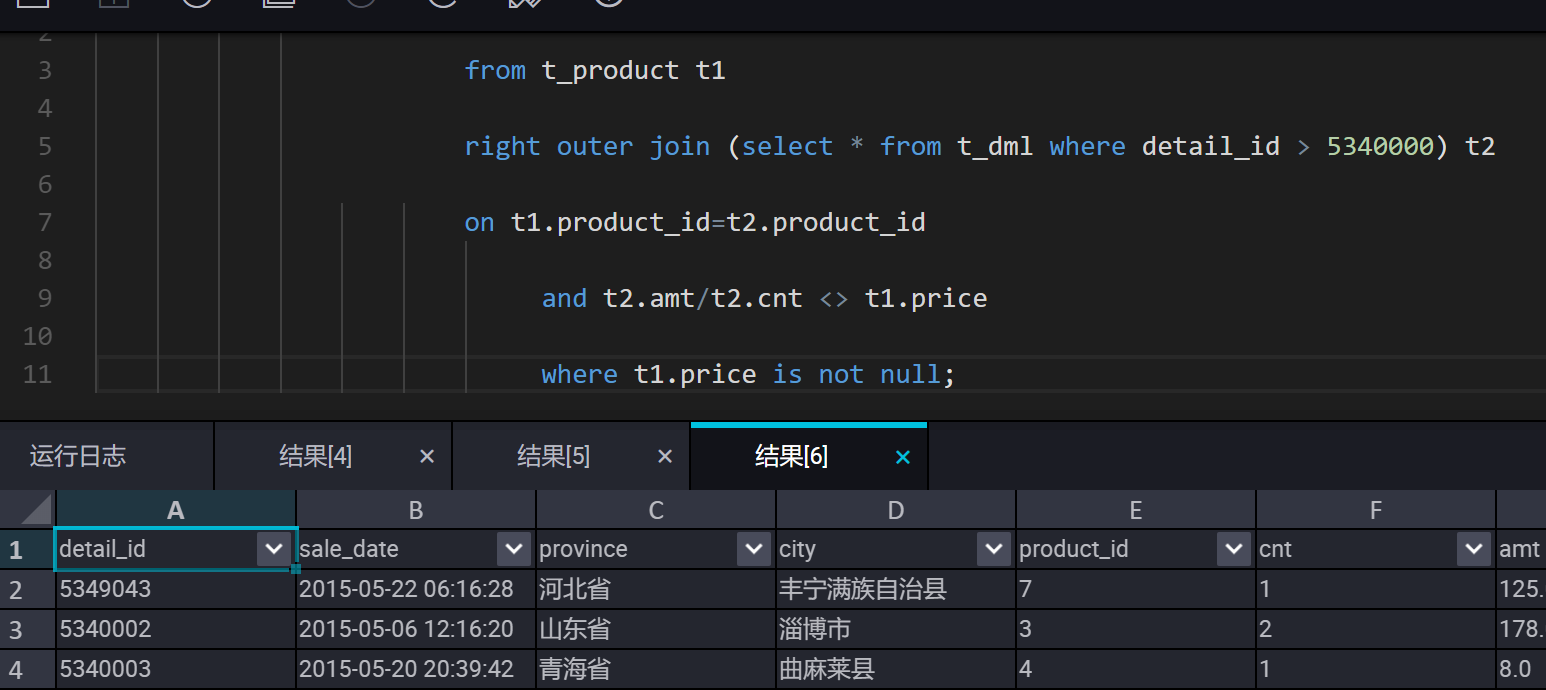Viewport: 1546px width, 690px height.
Task: Click line number 5 in the editor gutter
Action: [x=44, y=146]
